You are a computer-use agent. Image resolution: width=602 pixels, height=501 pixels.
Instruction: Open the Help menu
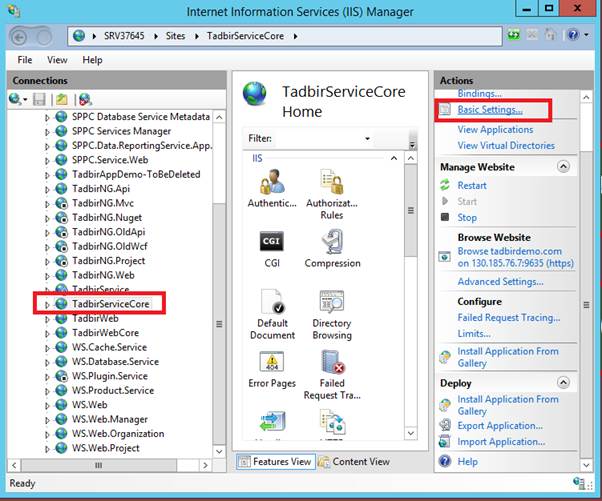click(x=93, y=60)
